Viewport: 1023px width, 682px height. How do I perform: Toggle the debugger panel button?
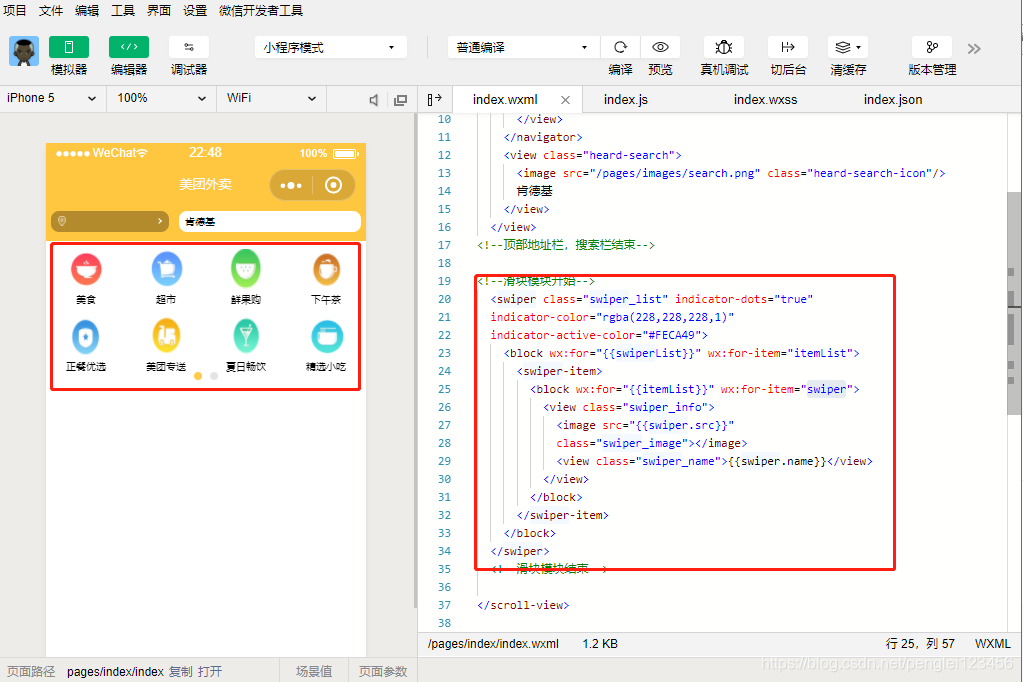[x=189, y=47]
